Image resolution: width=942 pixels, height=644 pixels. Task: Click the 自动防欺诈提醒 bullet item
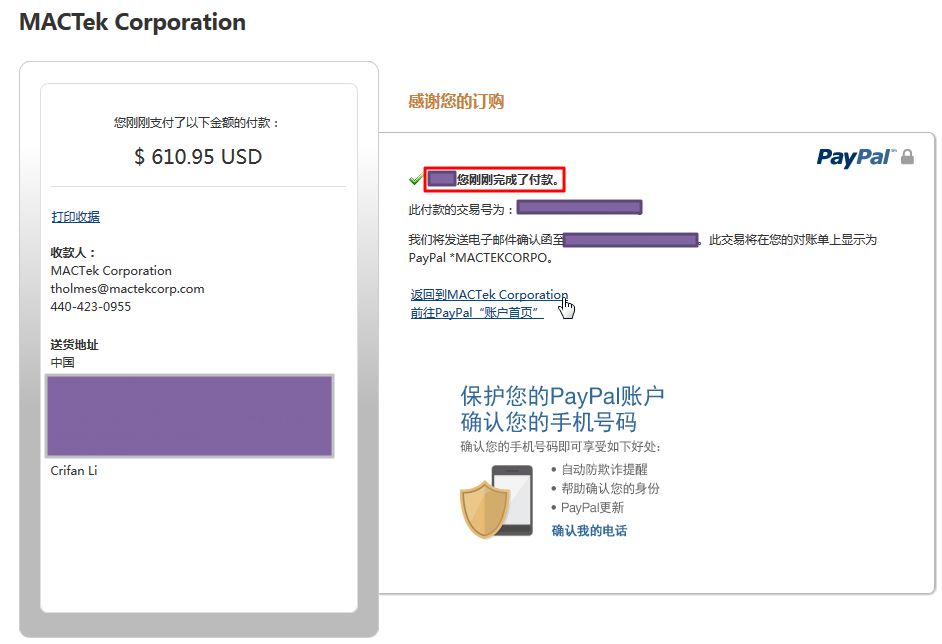604,469
